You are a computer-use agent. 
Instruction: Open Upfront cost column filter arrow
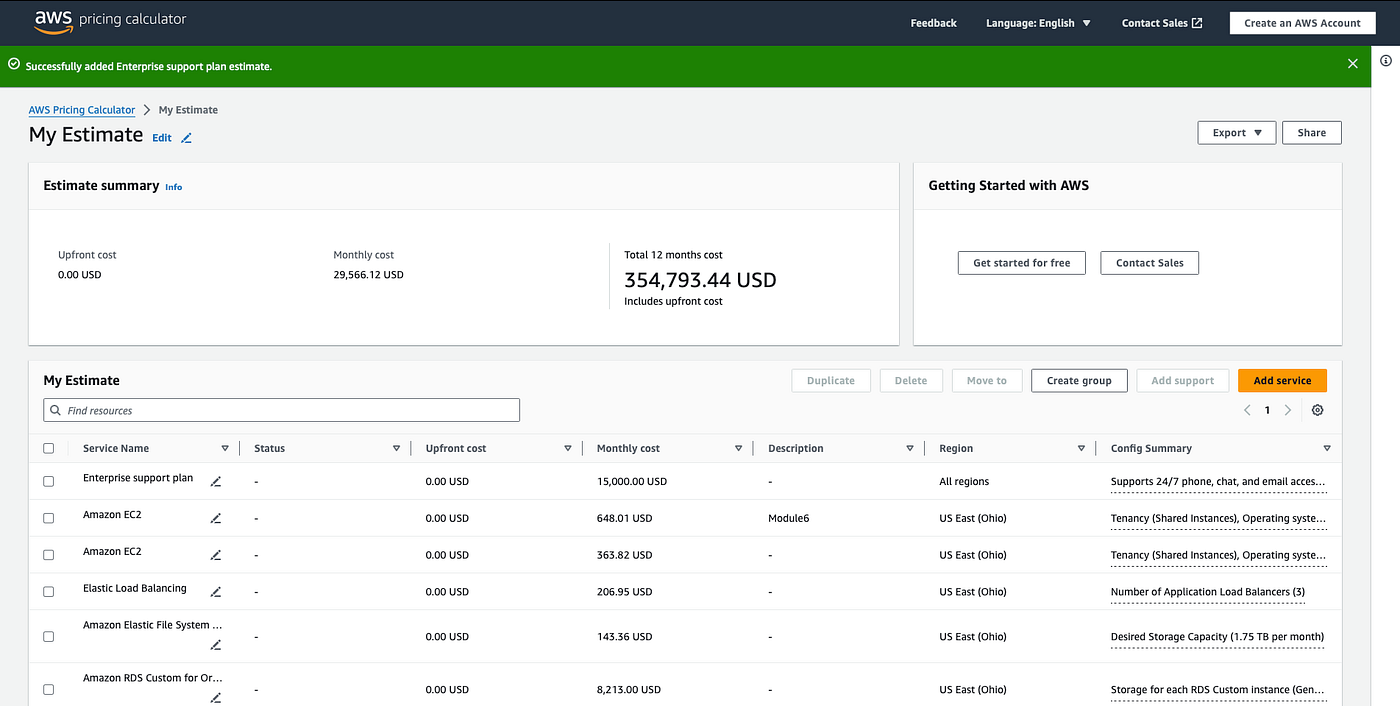tap(567, 449)
